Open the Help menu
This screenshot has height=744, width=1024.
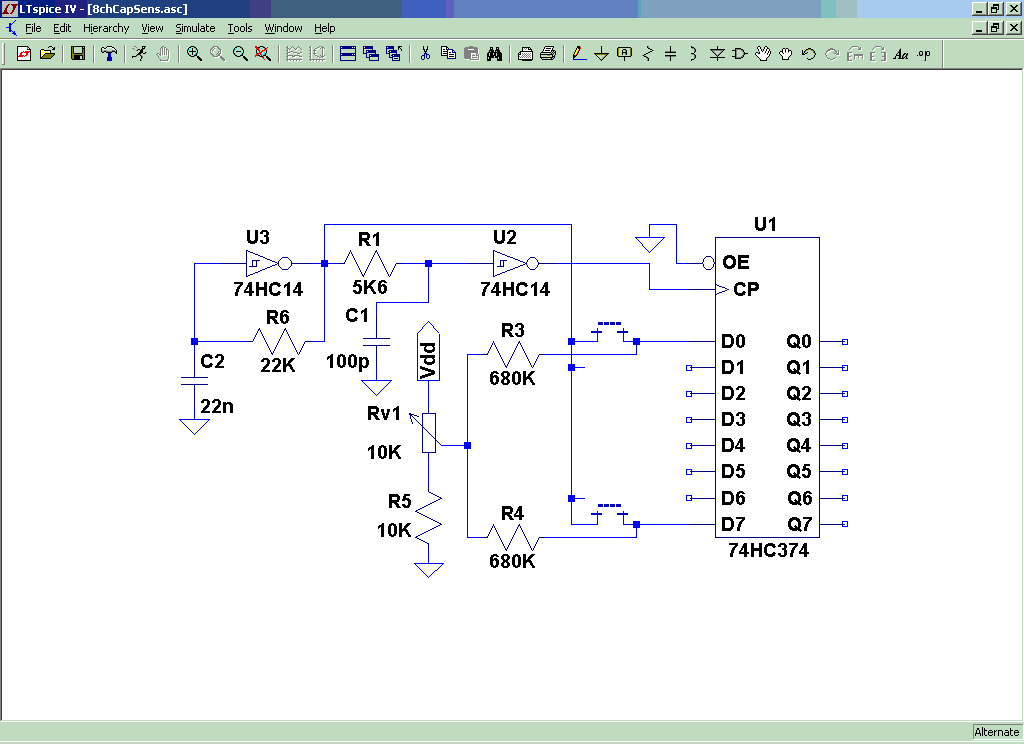[325, 28]
